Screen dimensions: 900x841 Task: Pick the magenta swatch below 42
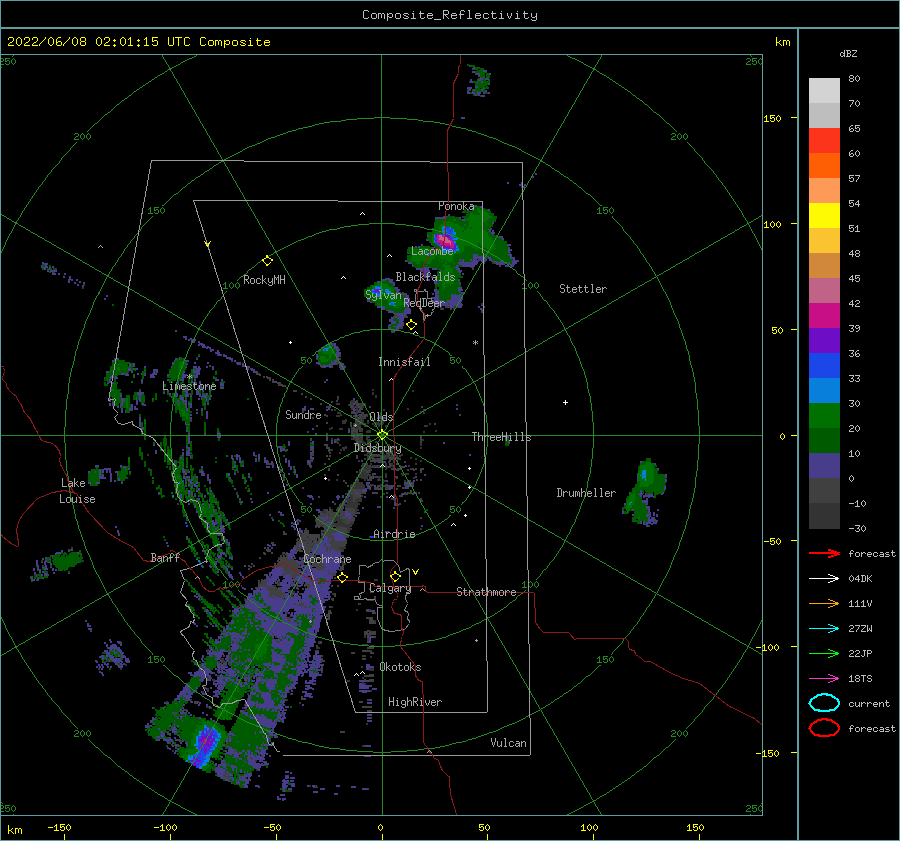[x=824, y=315]
